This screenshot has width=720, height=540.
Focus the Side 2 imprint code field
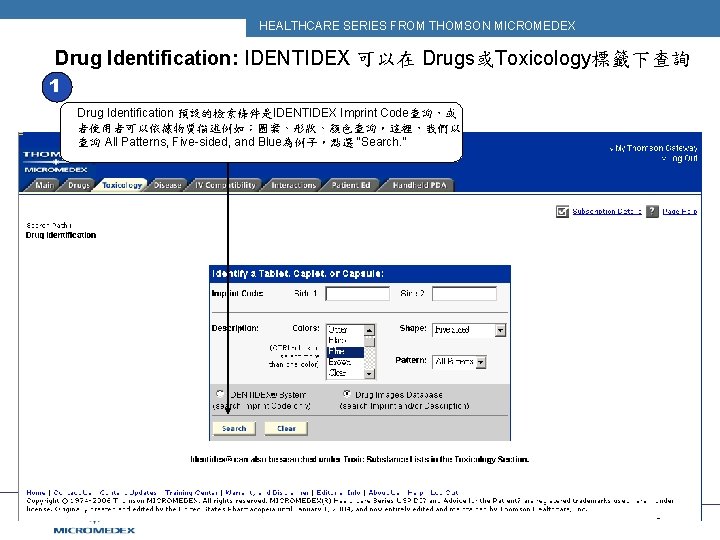tap(464, 293)
